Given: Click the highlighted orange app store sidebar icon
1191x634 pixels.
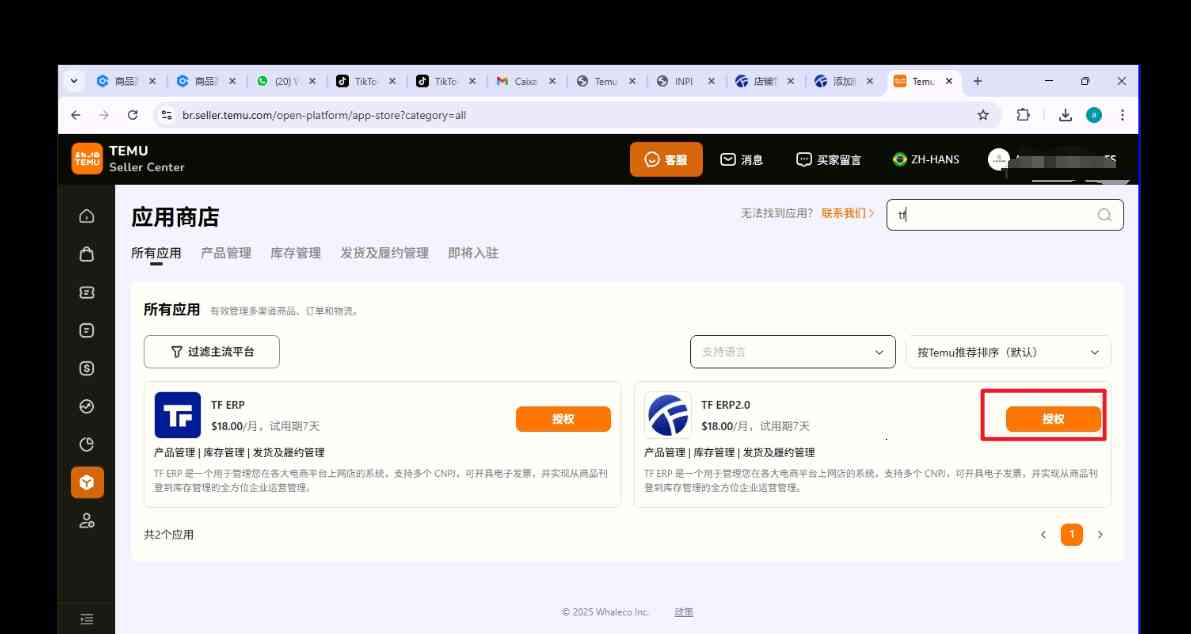Looking at the screenshot, I should coord(87,481).
